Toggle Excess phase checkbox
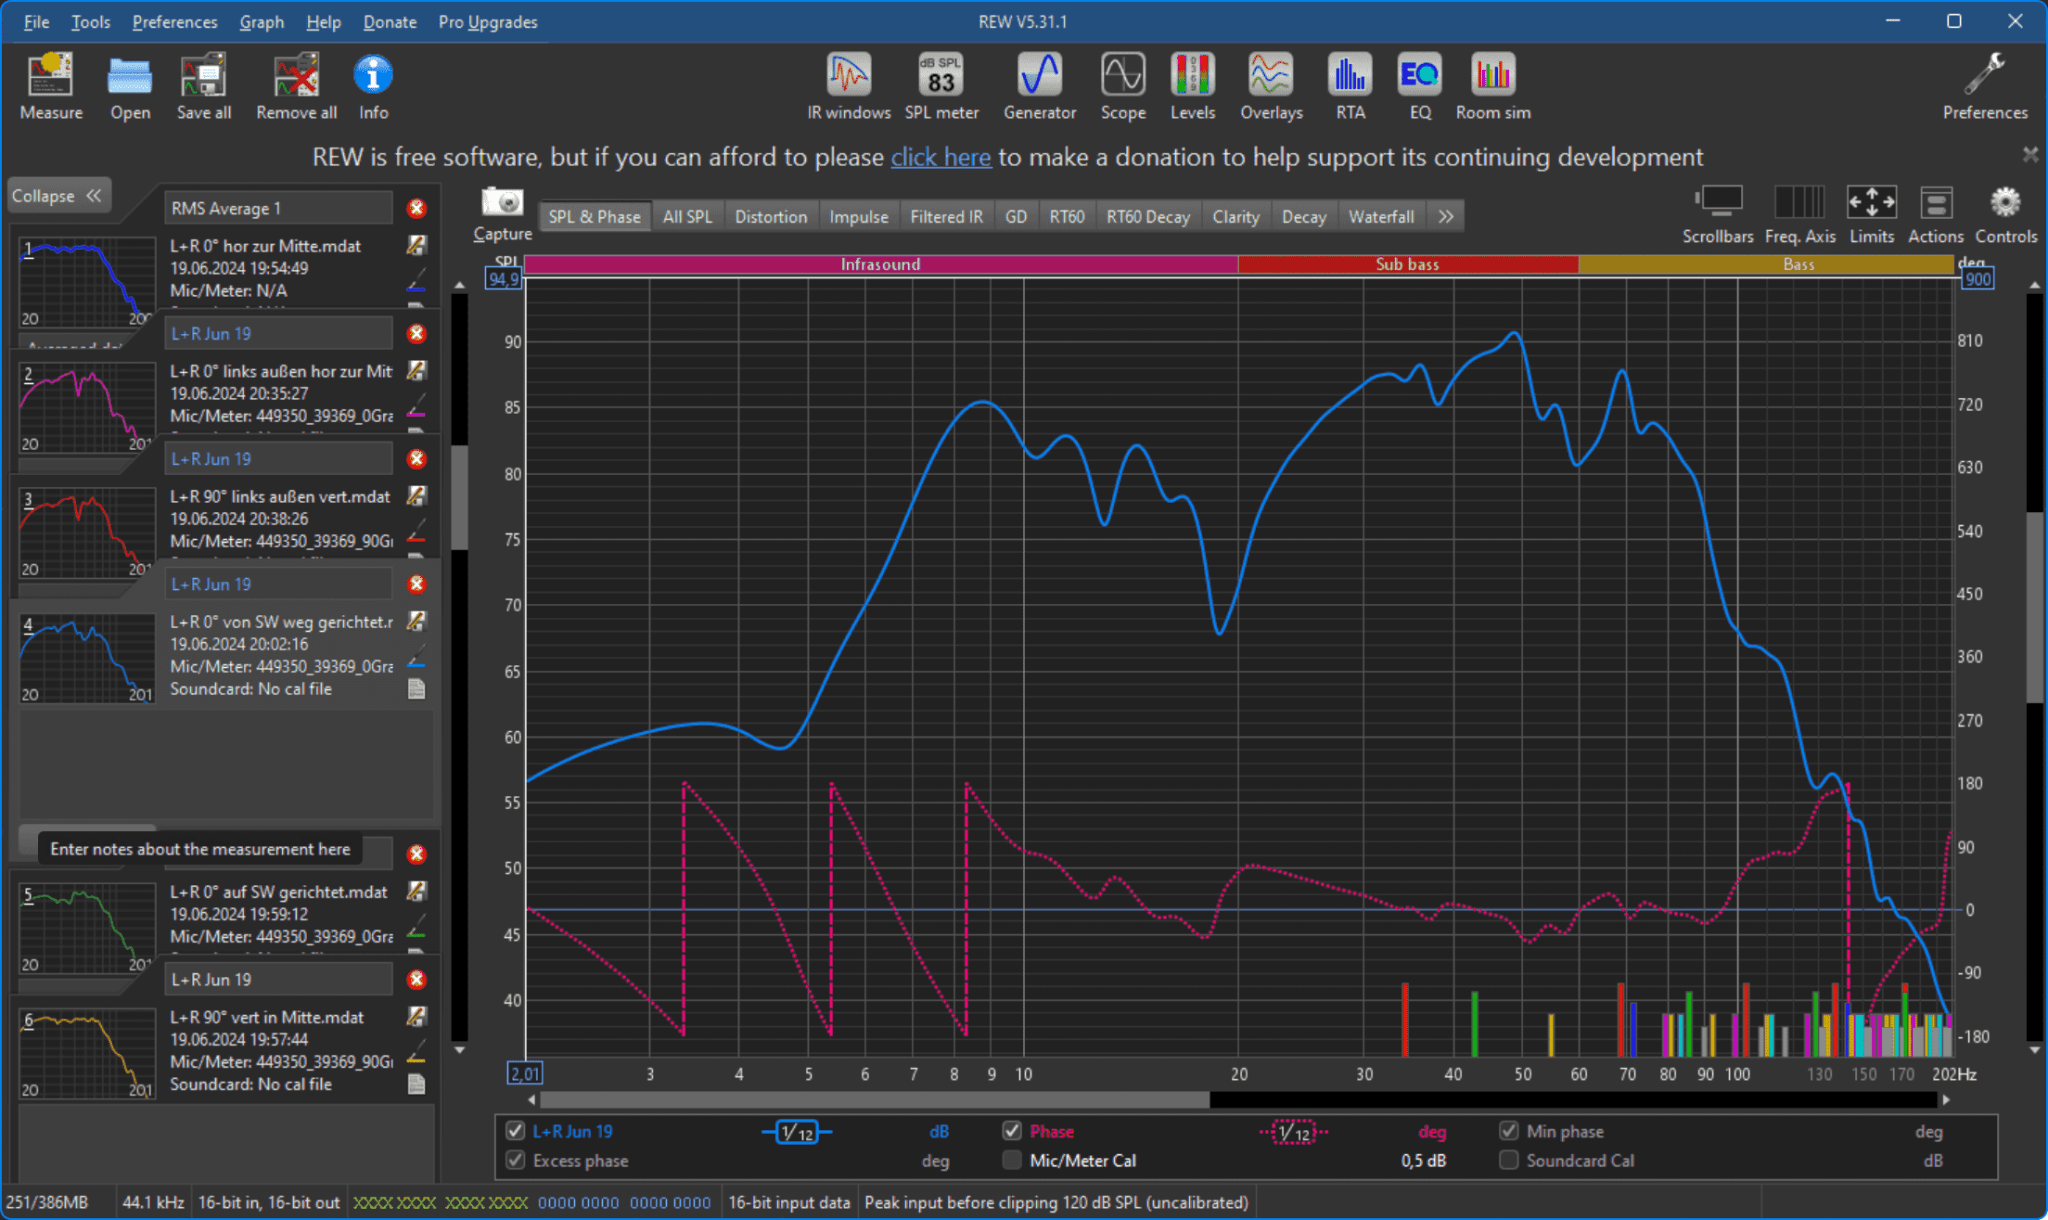 pos(515,1160)
